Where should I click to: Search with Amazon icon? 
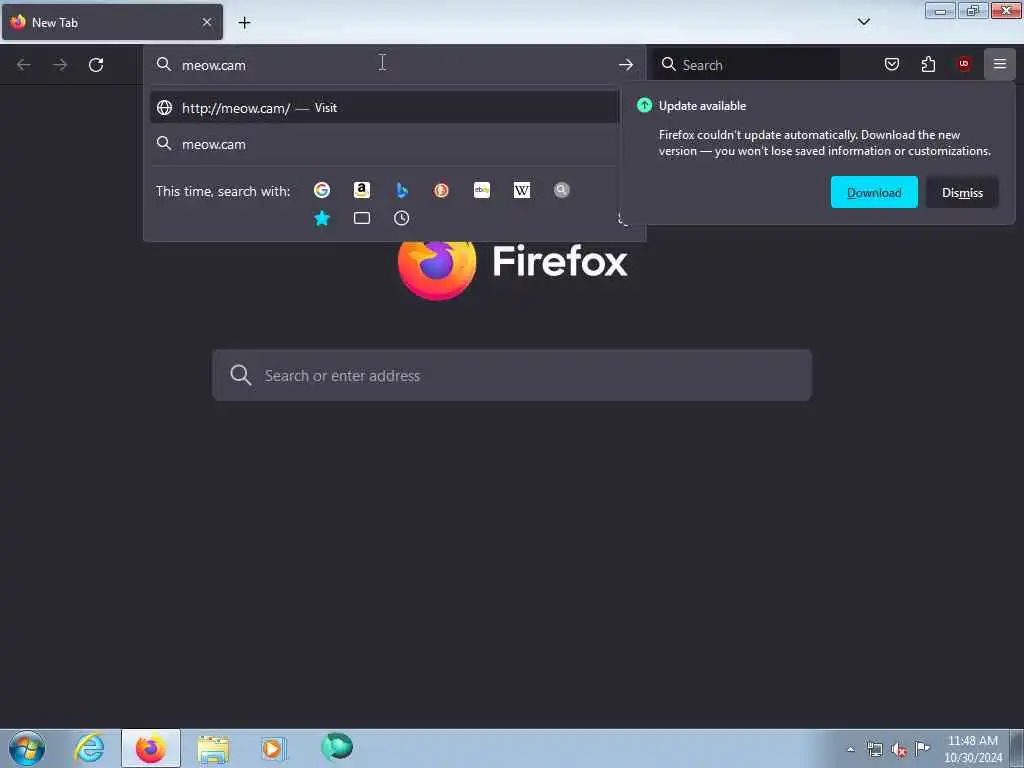click(x=361, y=190)
